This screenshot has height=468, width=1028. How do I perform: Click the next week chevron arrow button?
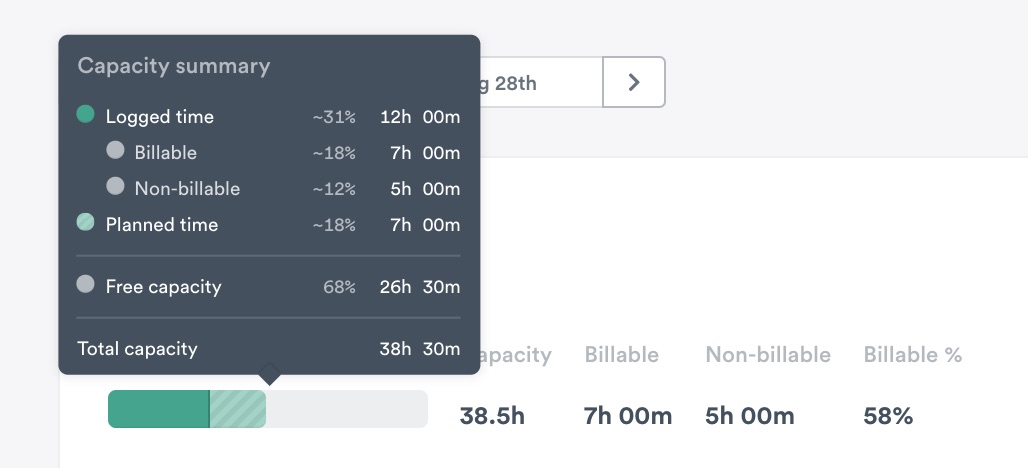[x=634, y=82]
